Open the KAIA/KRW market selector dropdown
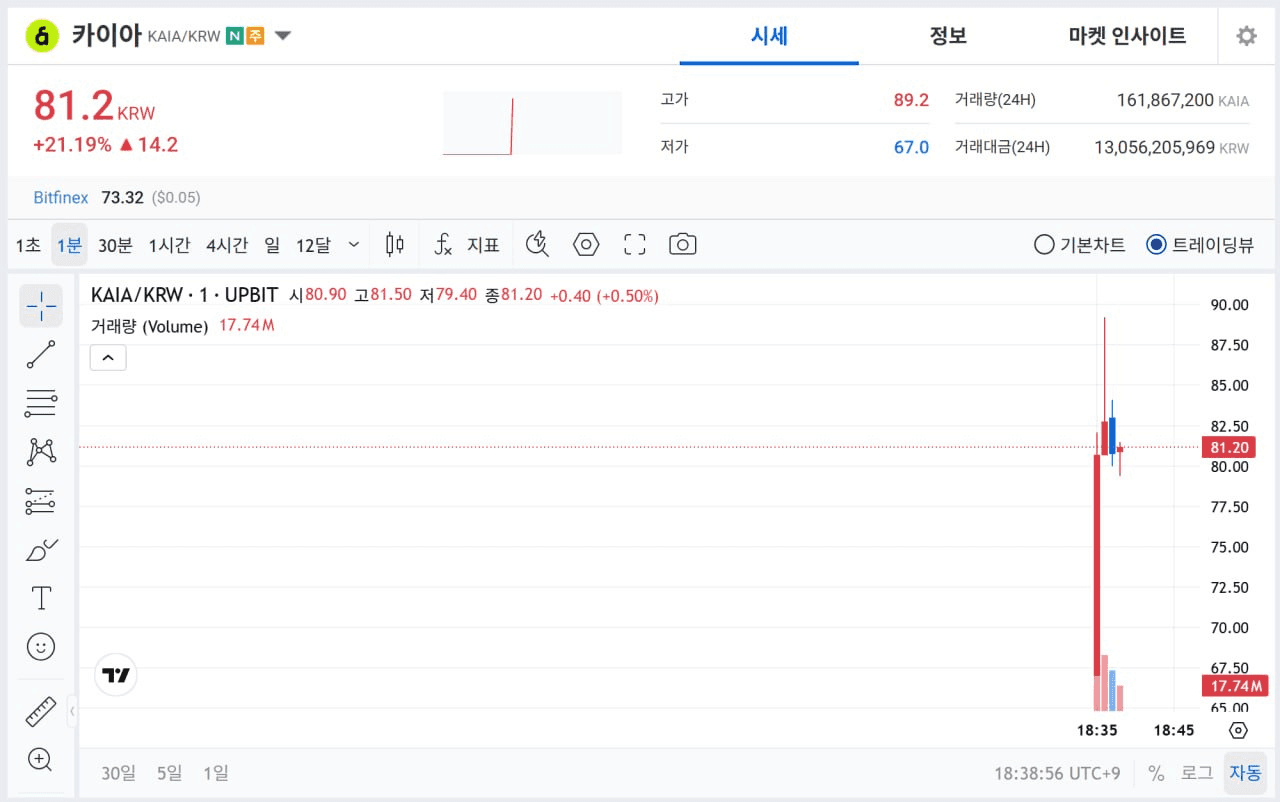Viewport: 1280px width, 802px height. (x=283, y=36)
